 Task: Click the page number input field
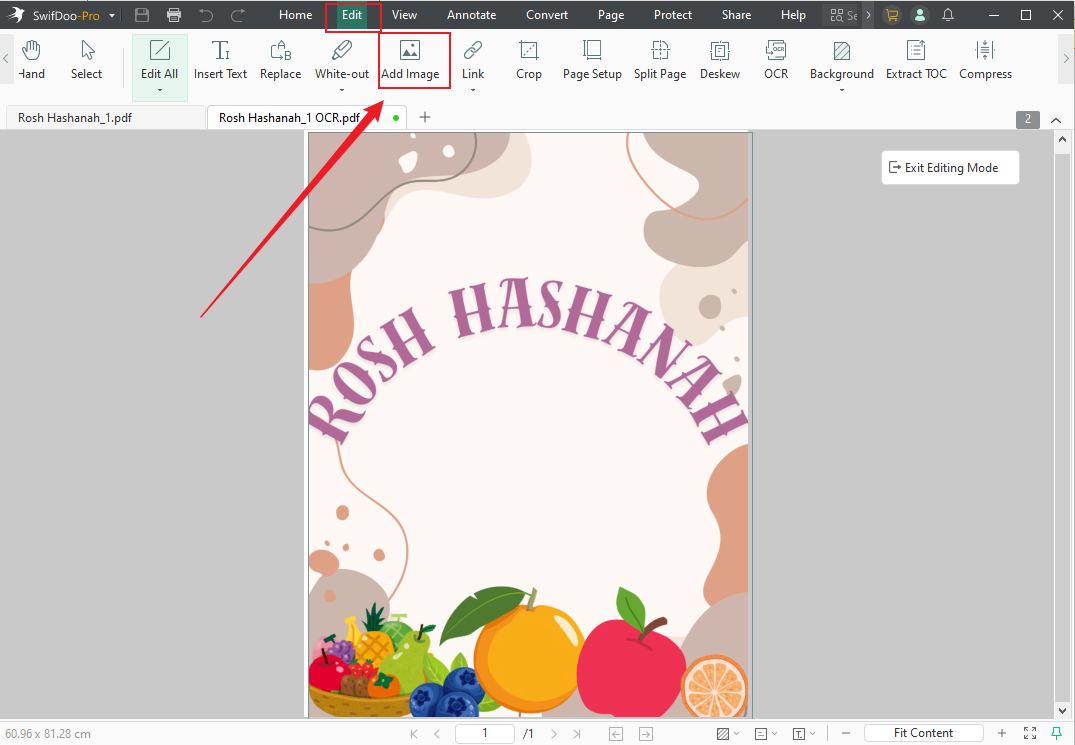coord(484,732)
